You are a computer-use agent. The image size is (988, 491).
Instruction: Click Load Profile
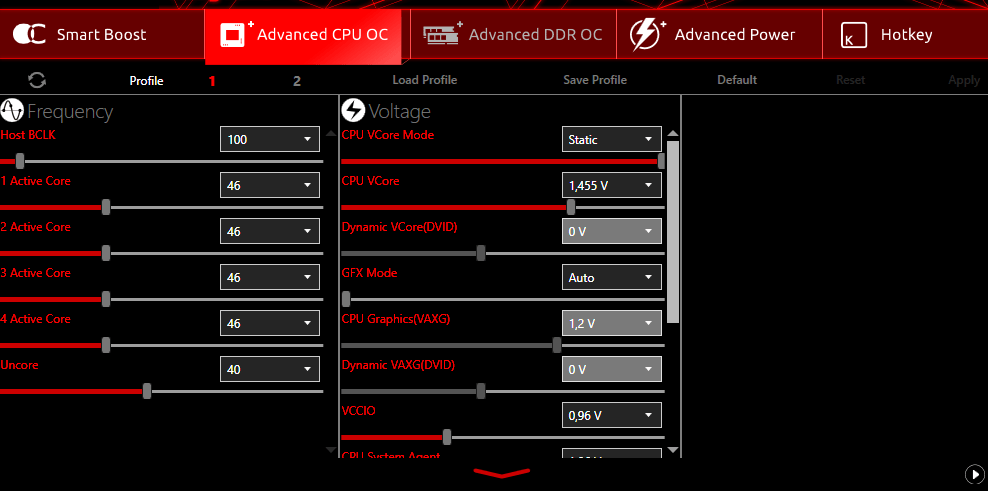(425, 80)
